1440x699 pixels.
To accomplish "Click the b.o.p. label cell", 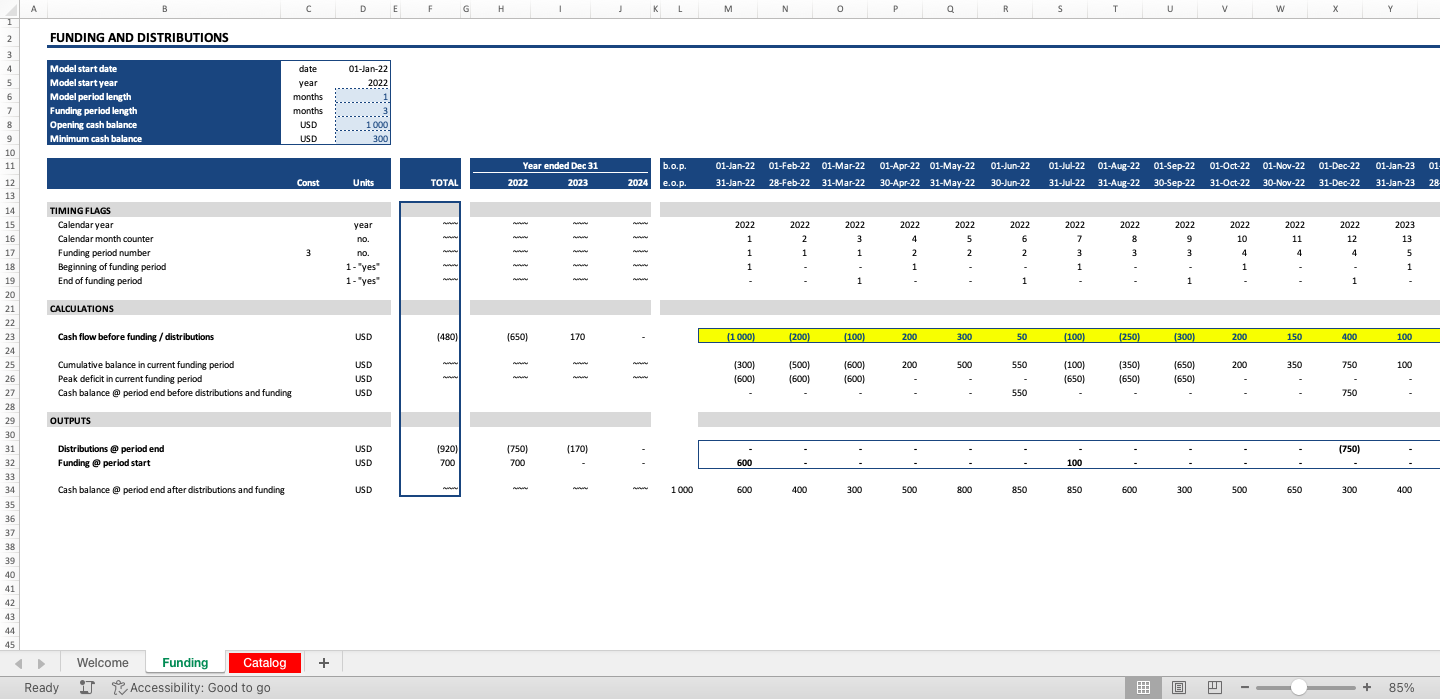I will (679, 166).
